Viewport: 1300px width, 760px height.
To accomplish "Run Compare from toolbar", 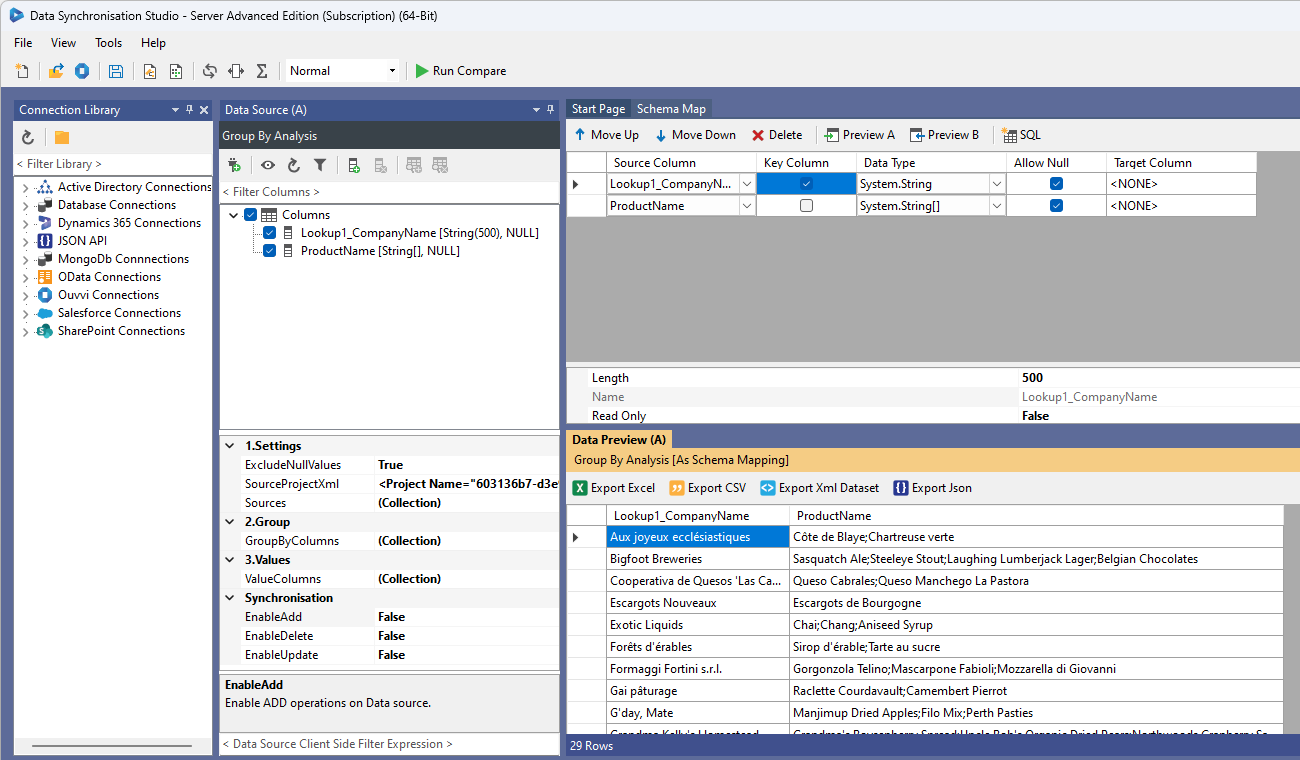I will tap(461, 71).
